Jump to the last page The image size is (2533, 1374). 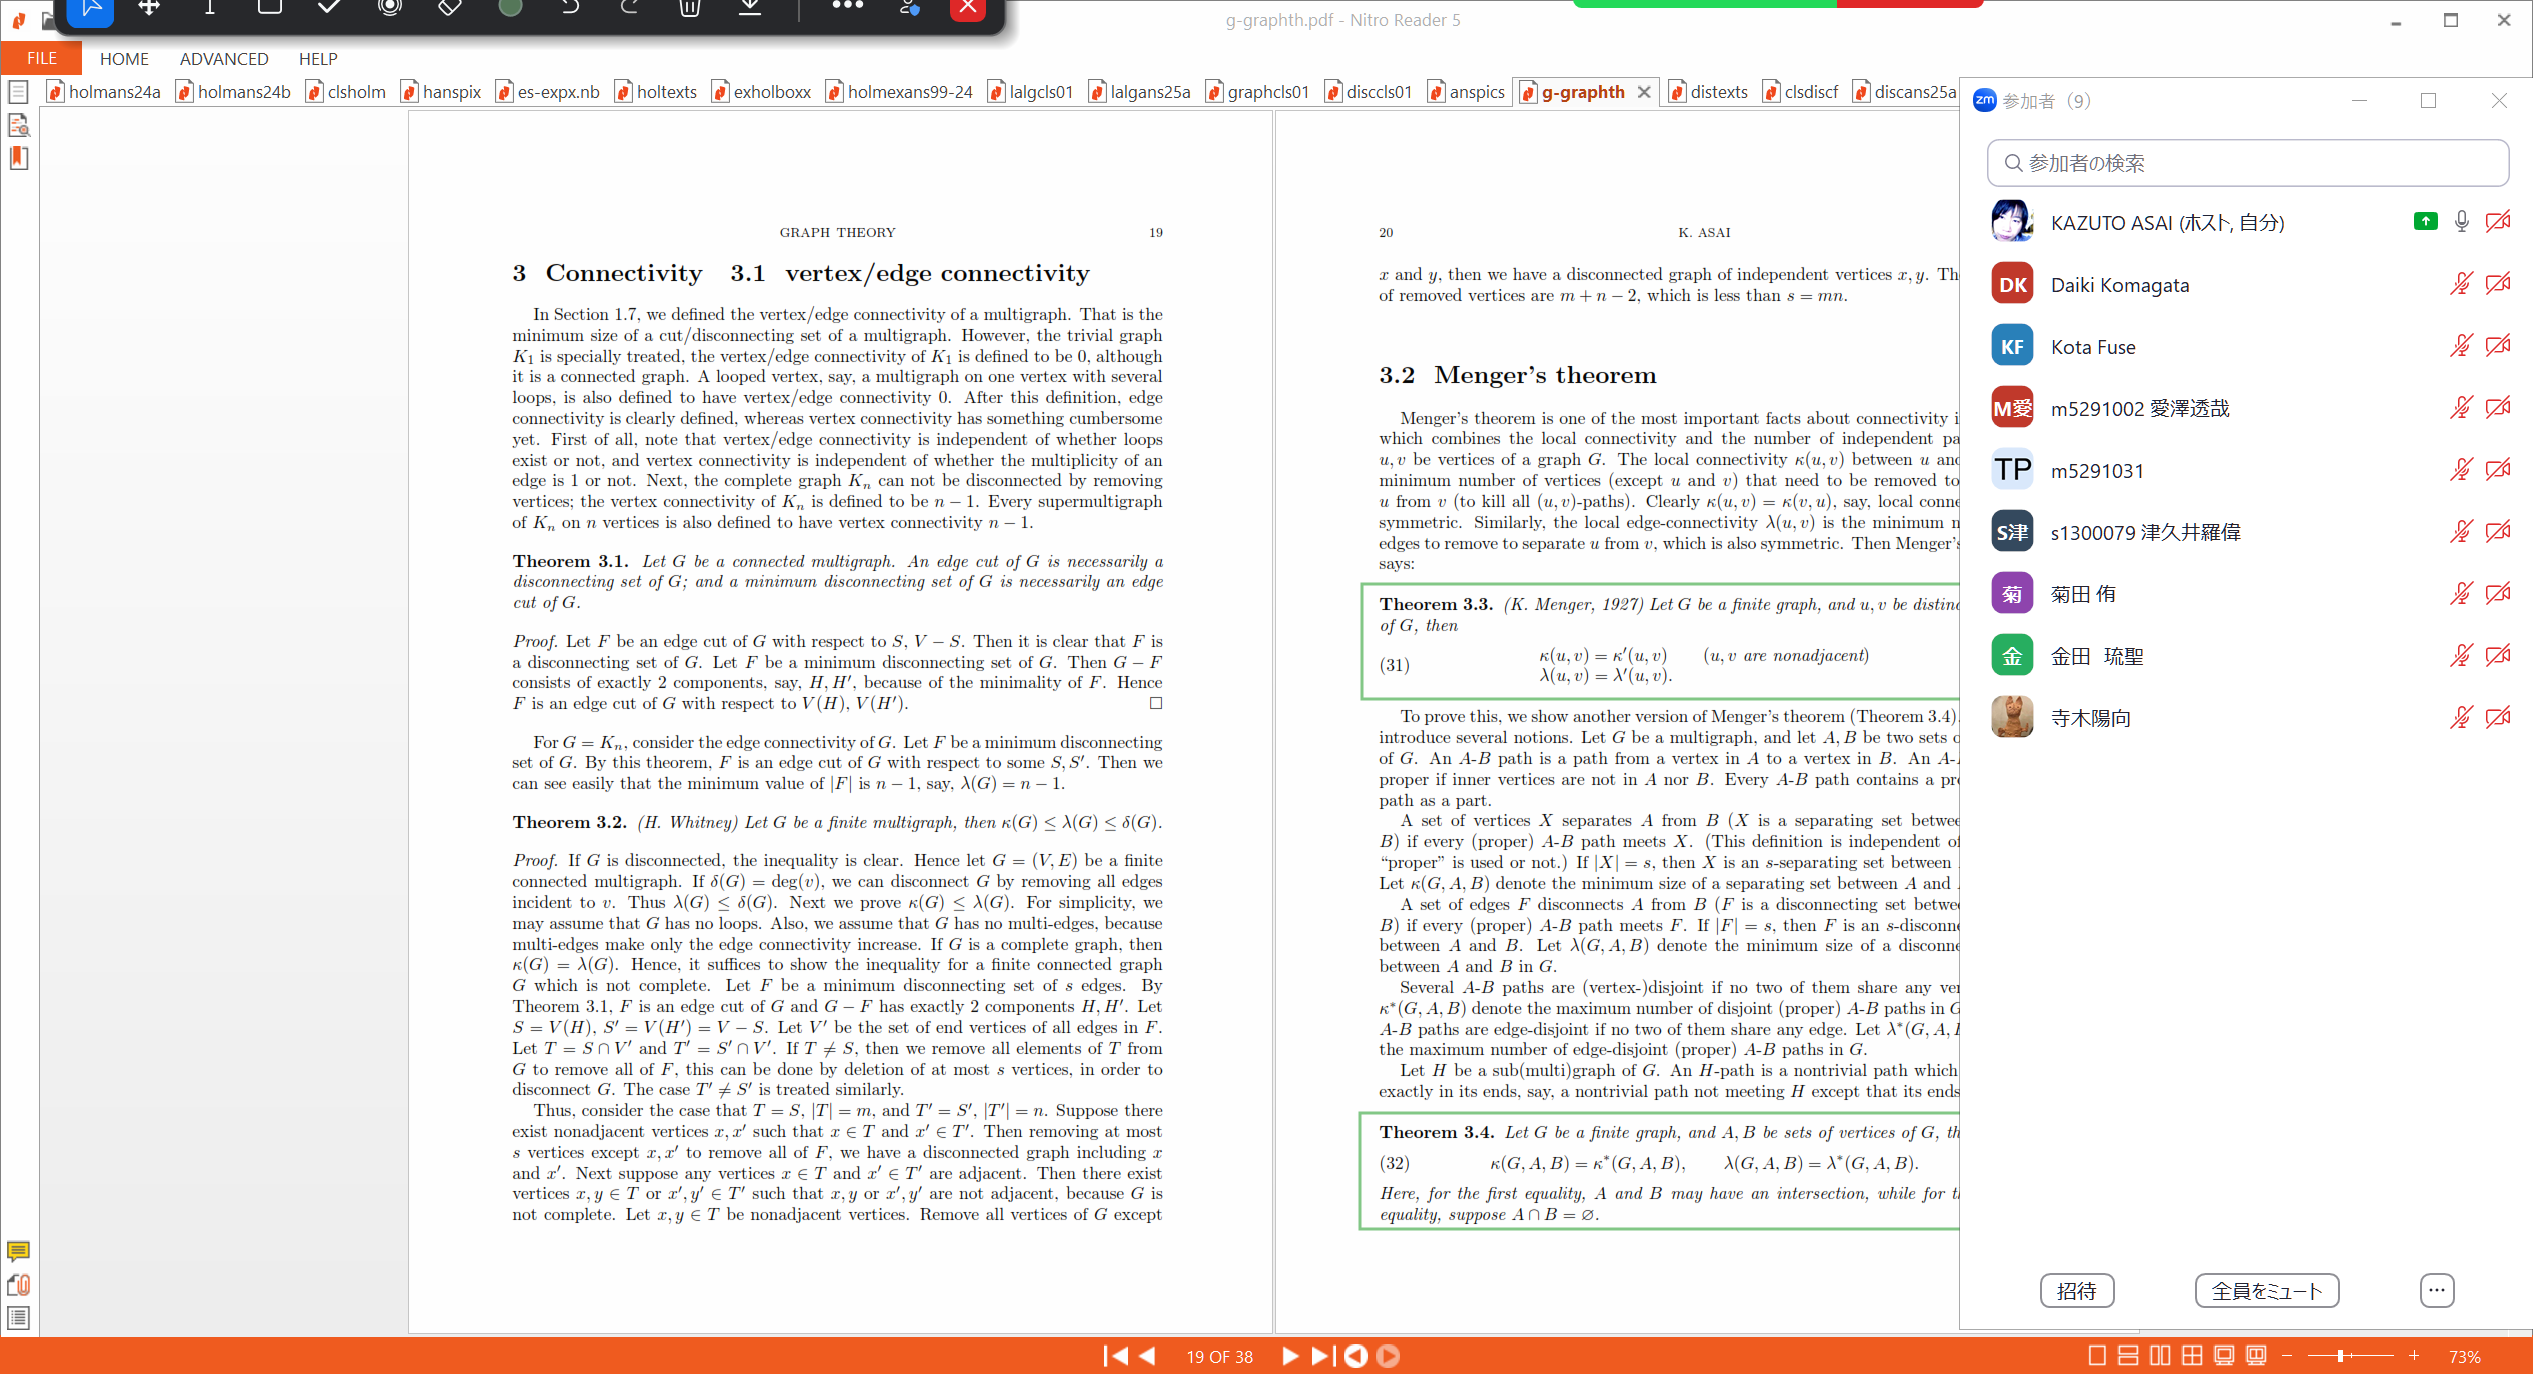click(1322, 1356)
